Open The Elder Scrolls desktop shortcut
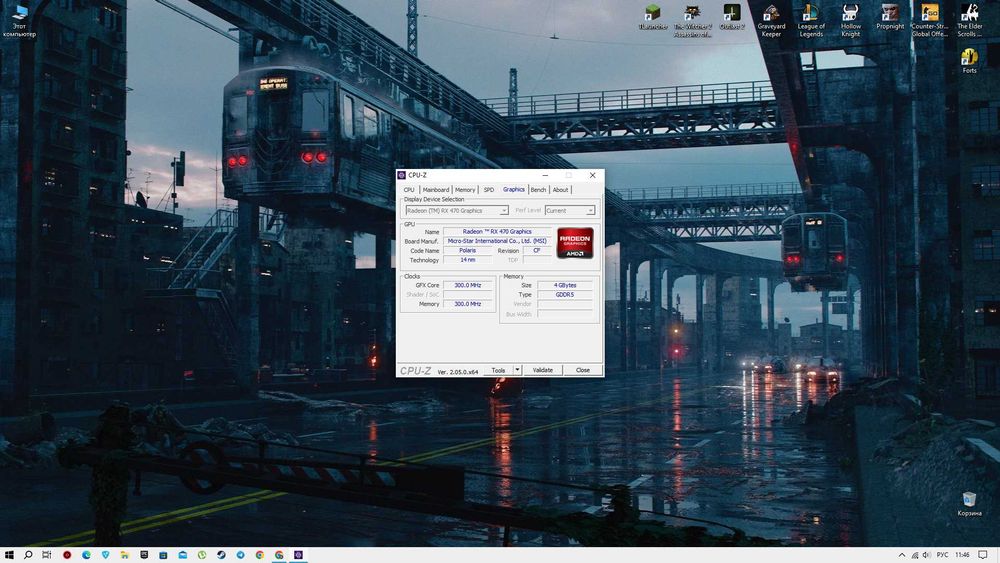Screen dimensions: 1000x563 tap(969, 20)
